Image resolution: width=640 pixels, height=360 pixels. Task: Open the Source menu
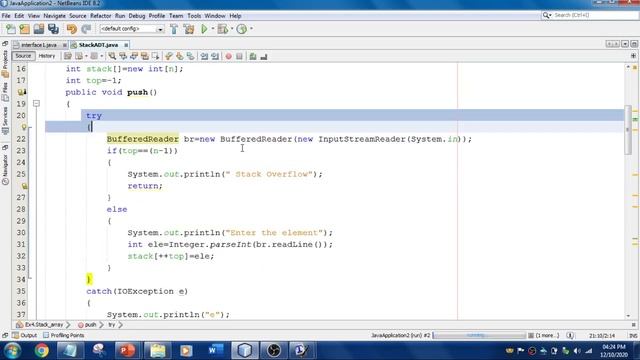click(78, 16)
